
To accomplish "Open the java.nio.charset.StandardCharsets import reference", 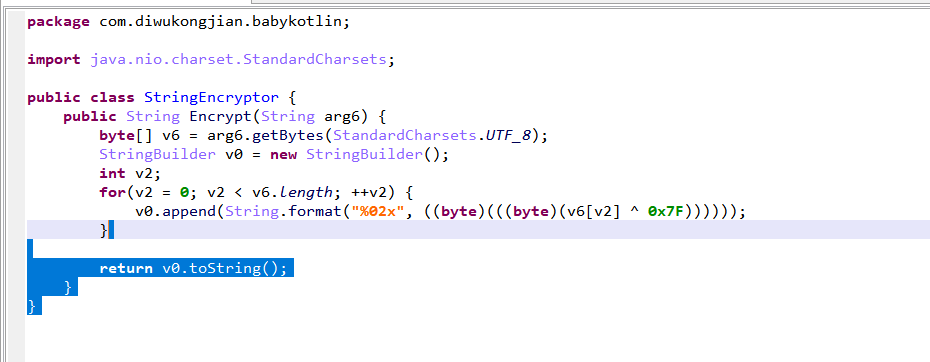I will (238, 60).
